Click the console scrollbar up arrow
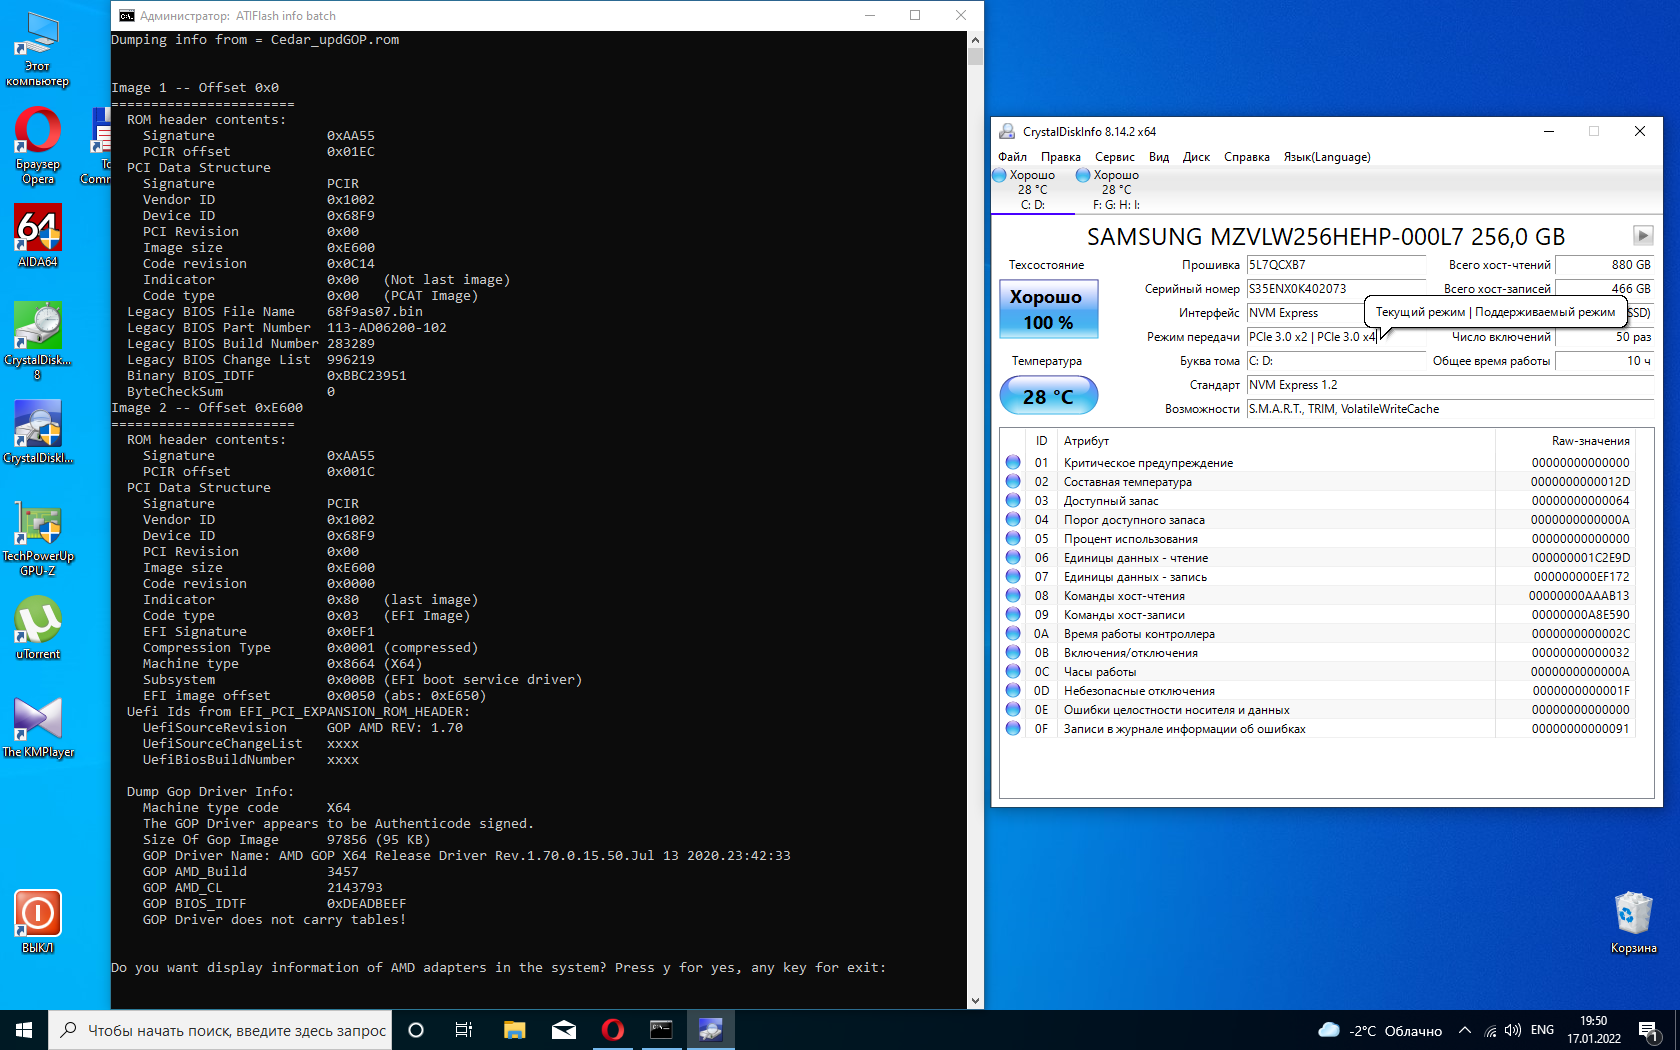This screenshot has width=1680, height=1050. 975,40
